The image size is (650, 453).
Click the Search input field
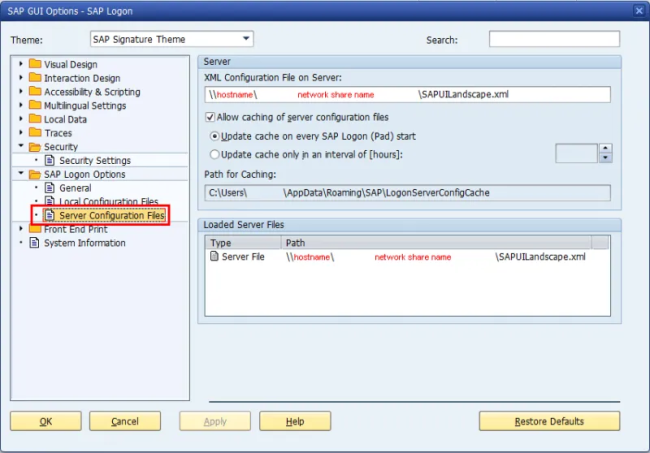[x=554, y=39]
